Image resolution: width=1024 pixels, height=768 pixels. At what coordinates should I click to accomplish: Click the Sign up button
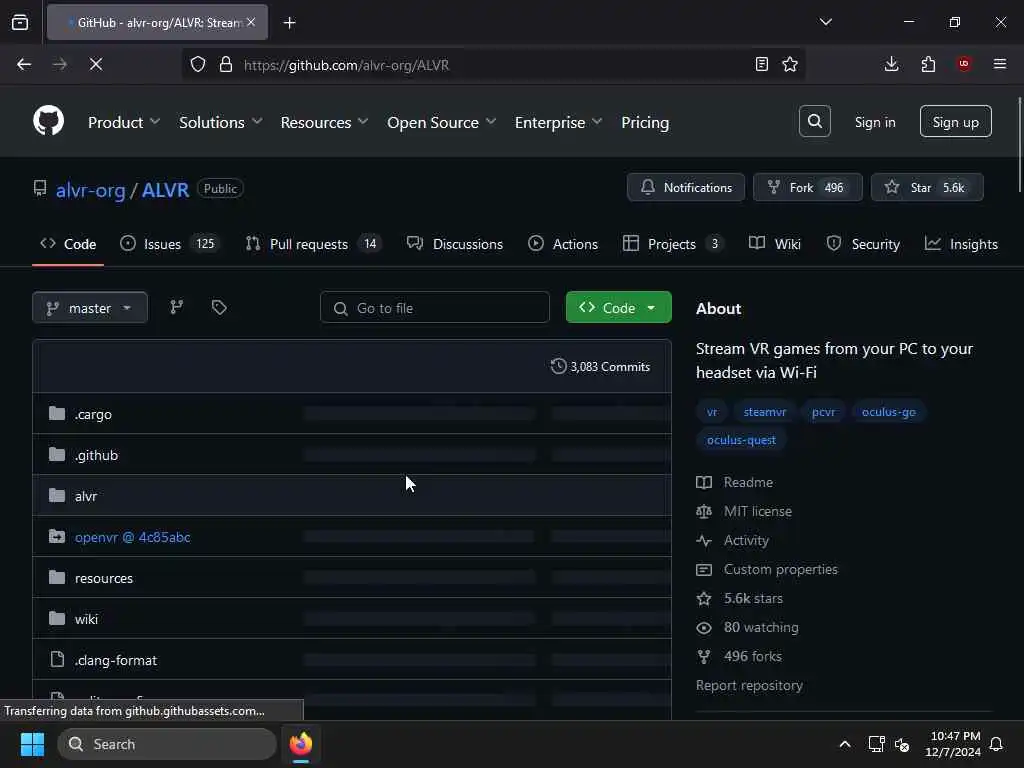pos(955,121)
